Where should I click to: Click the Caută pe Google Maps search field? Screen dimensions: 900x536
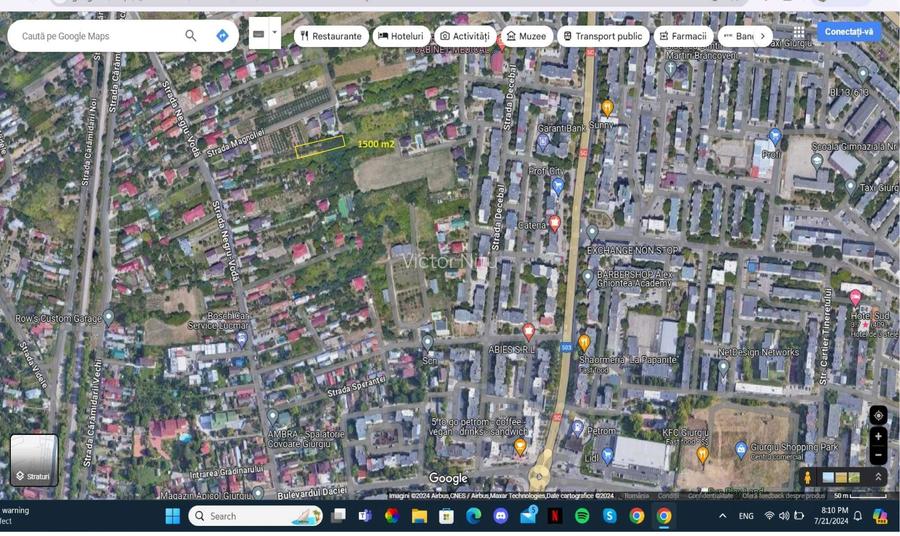pos(95,36)
